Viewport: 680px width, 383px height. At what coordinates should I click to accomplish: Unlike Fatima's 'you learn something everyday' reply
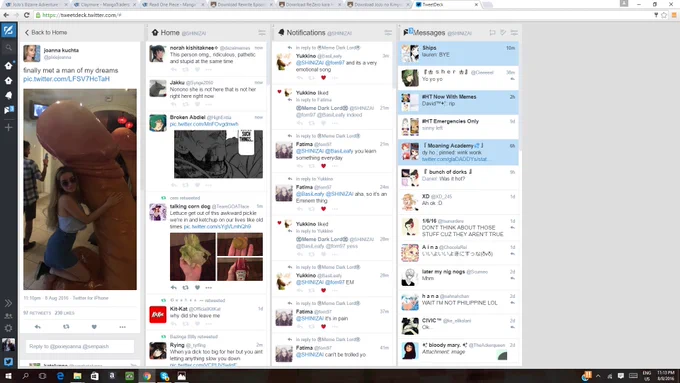coord(323,166)
